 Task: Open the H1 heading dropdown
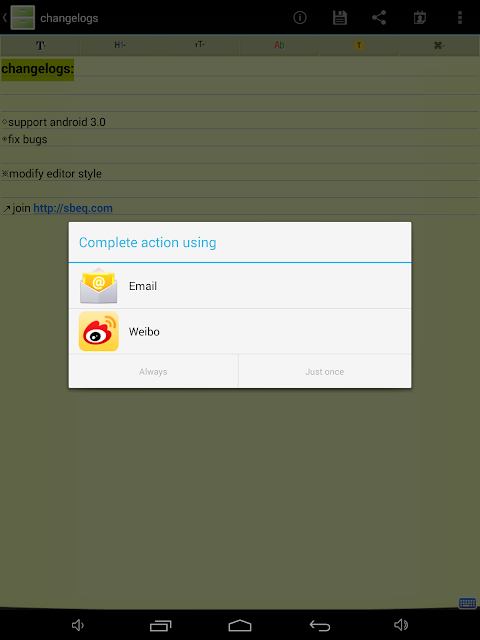pos(120,45)
